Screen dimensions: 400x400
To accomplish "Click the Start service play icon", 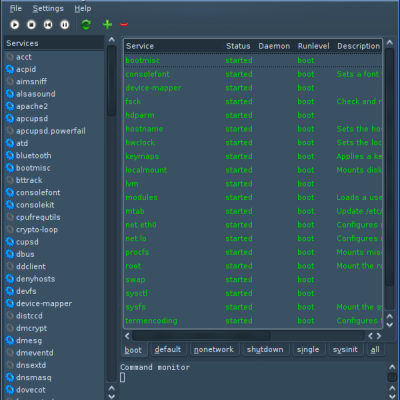I will pyautogui.click(x=15, y=25).
